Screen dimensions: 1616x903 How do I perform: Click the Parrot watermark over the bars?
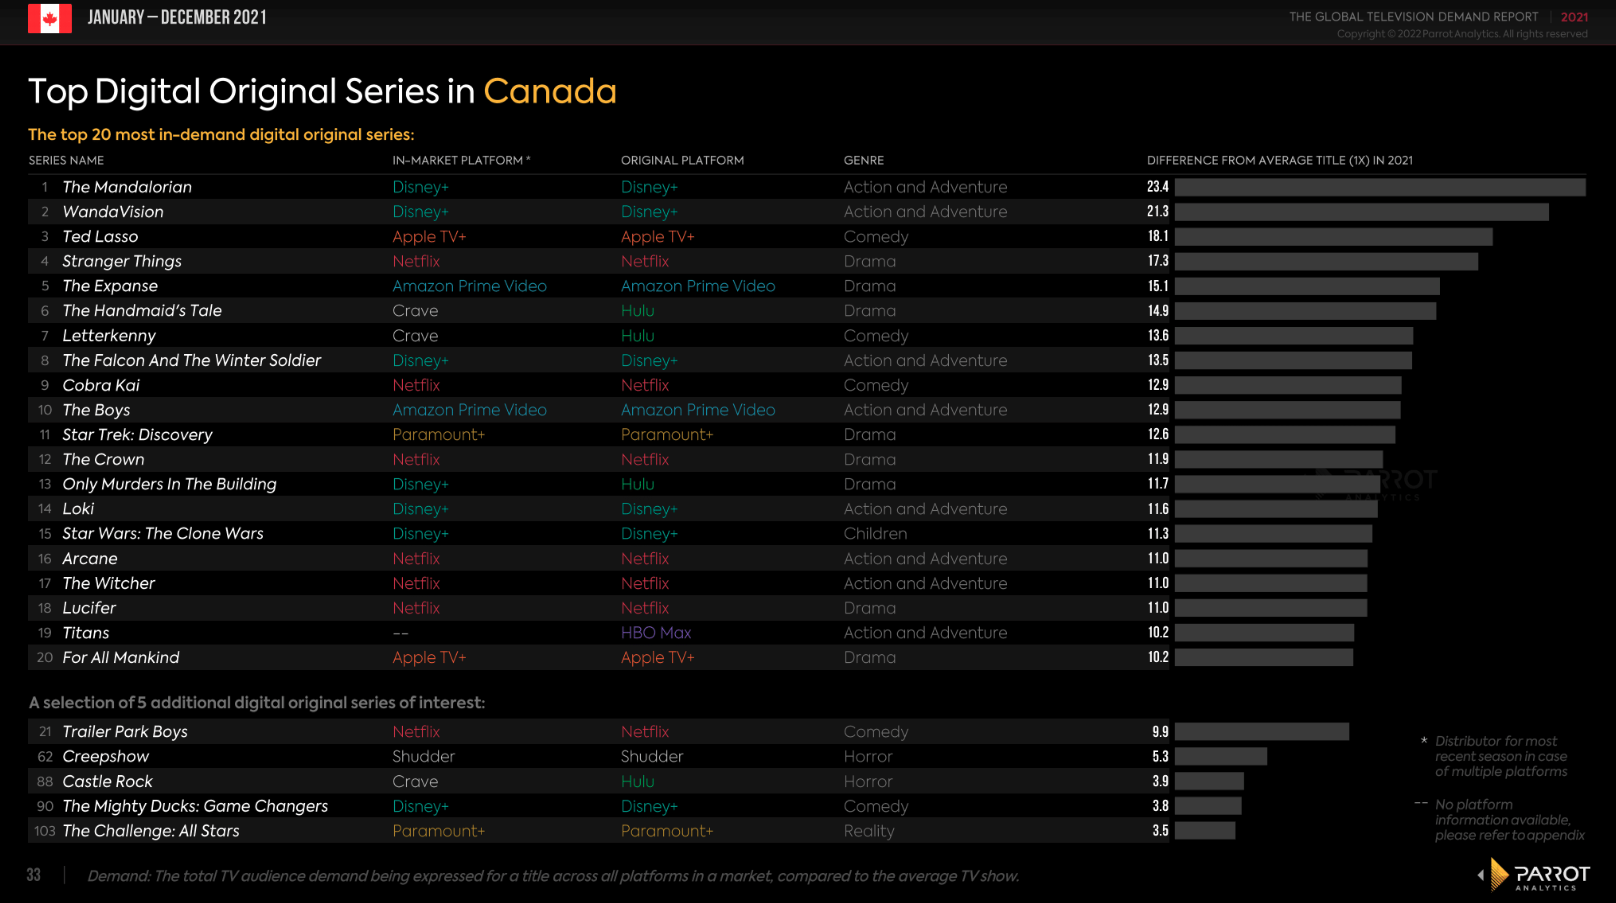[1378, 483]
